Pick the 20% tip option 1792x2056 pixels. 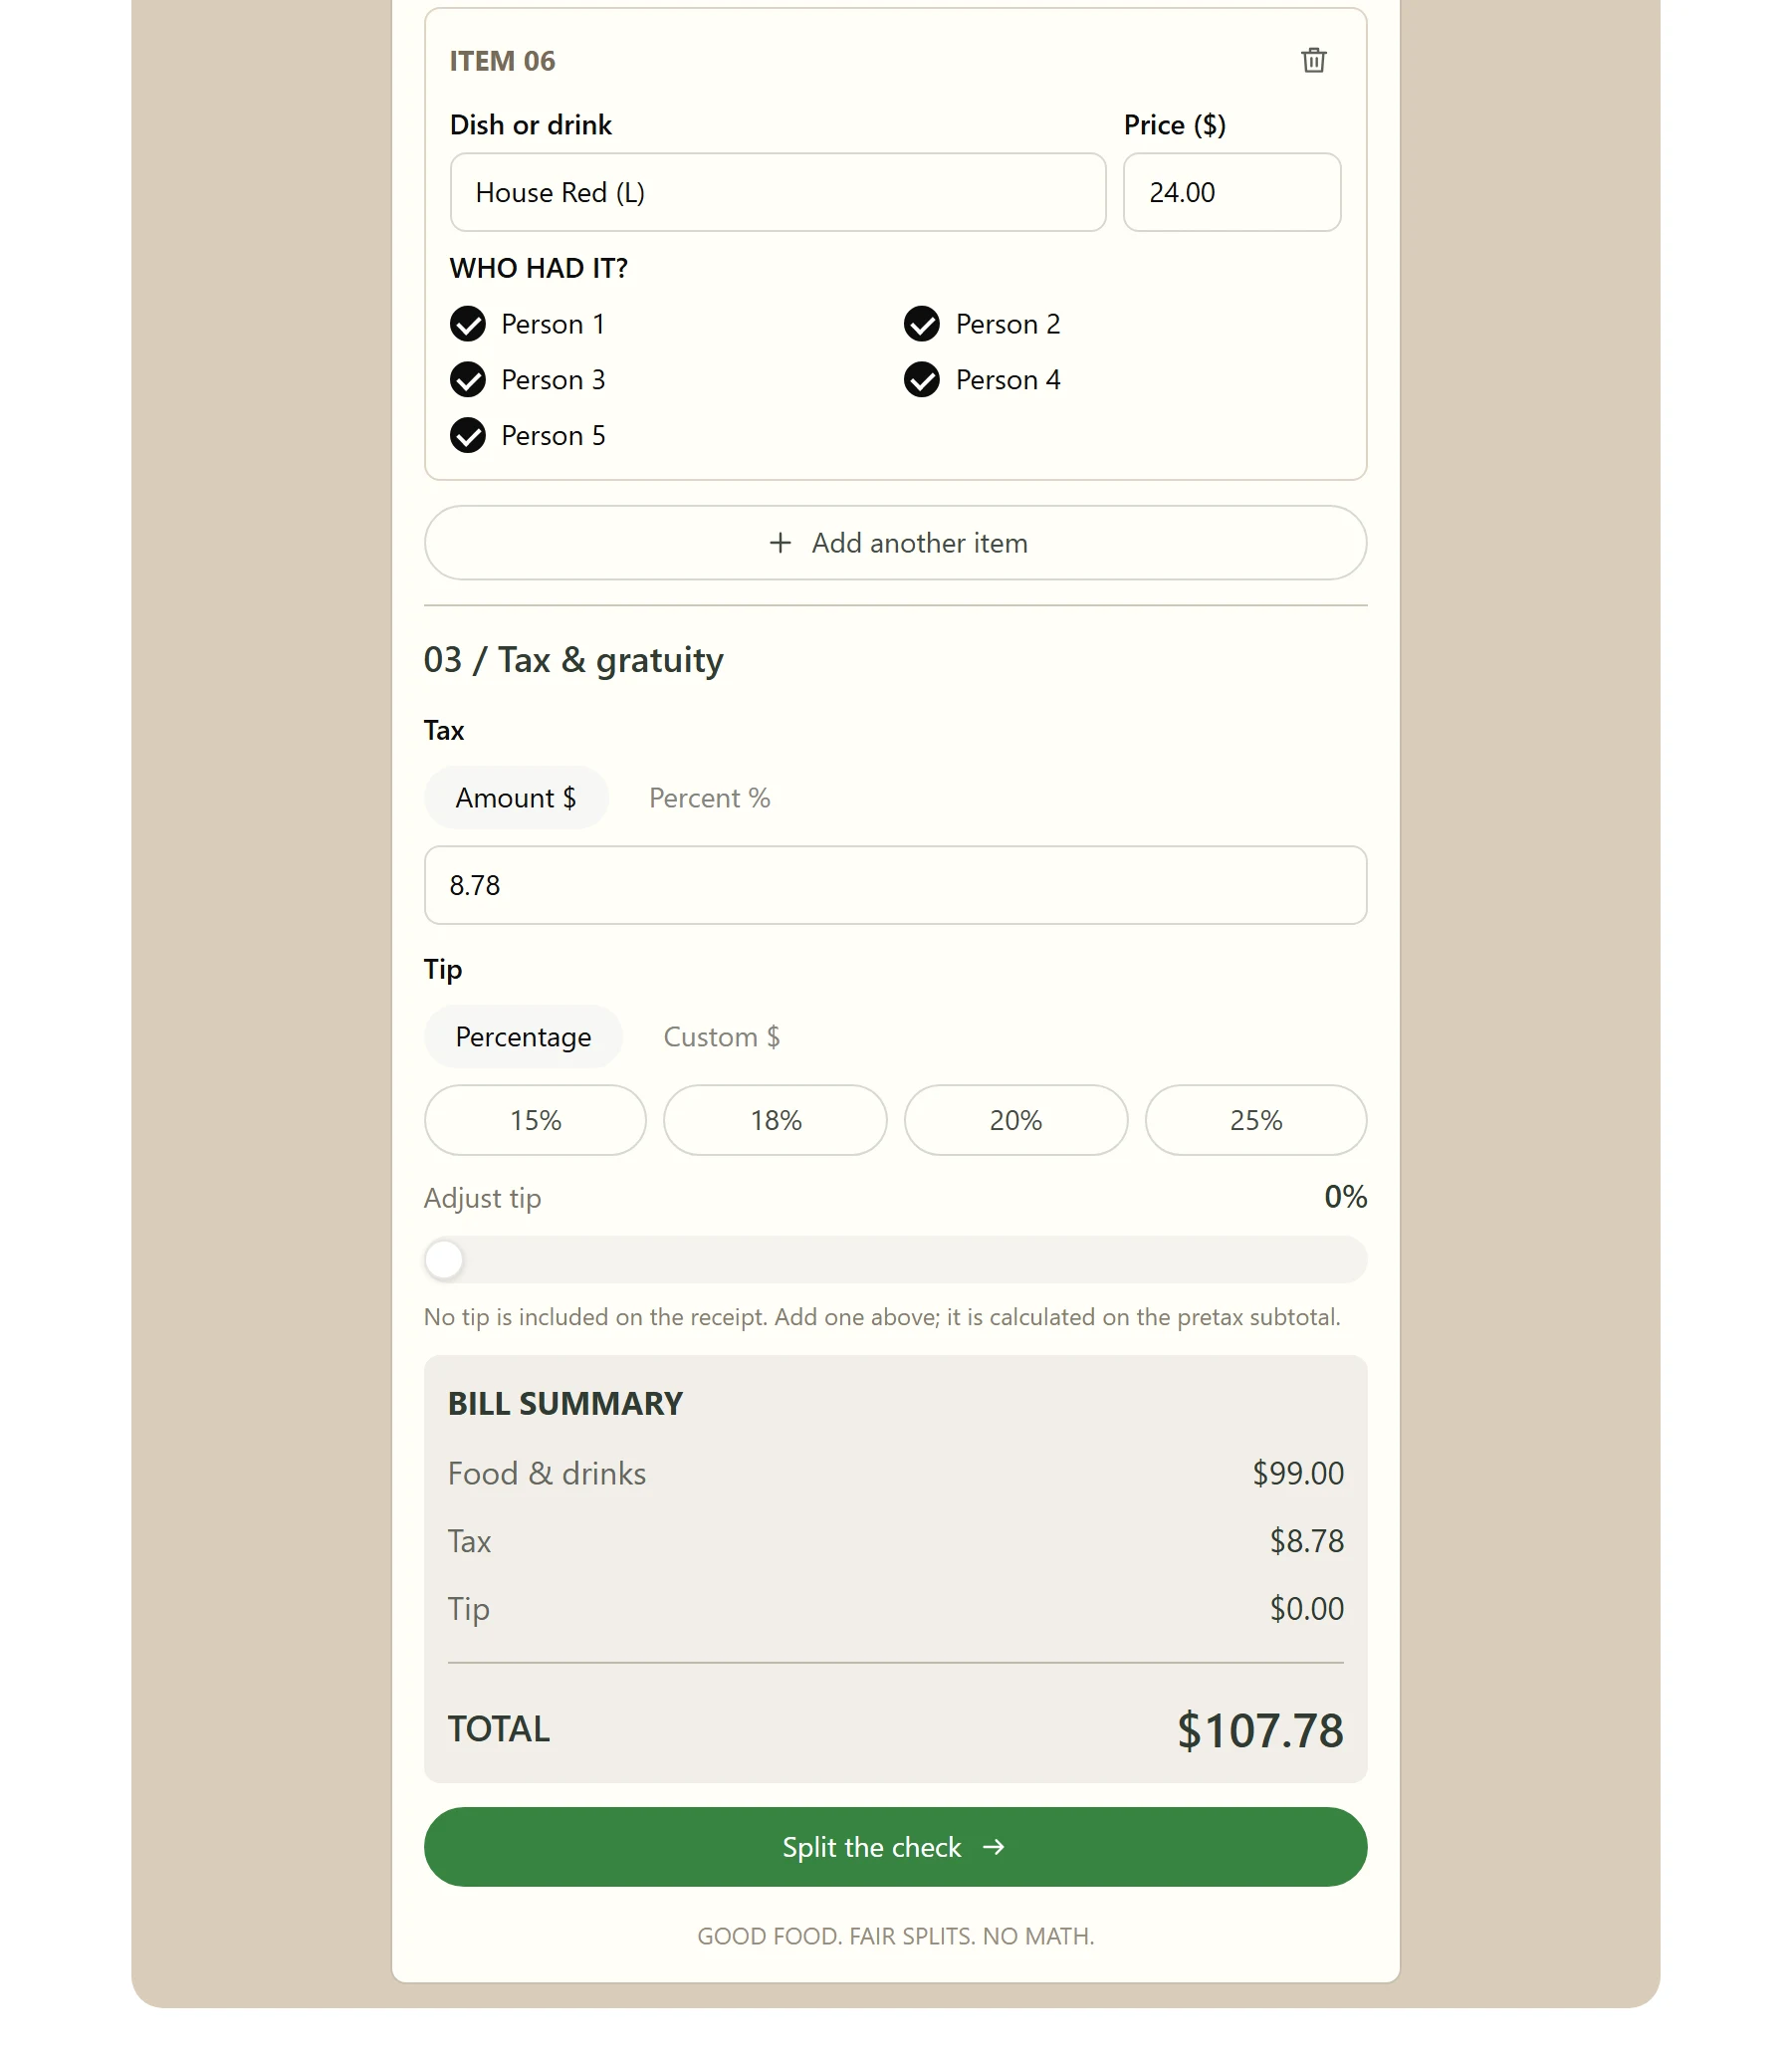[1016, 1120]
